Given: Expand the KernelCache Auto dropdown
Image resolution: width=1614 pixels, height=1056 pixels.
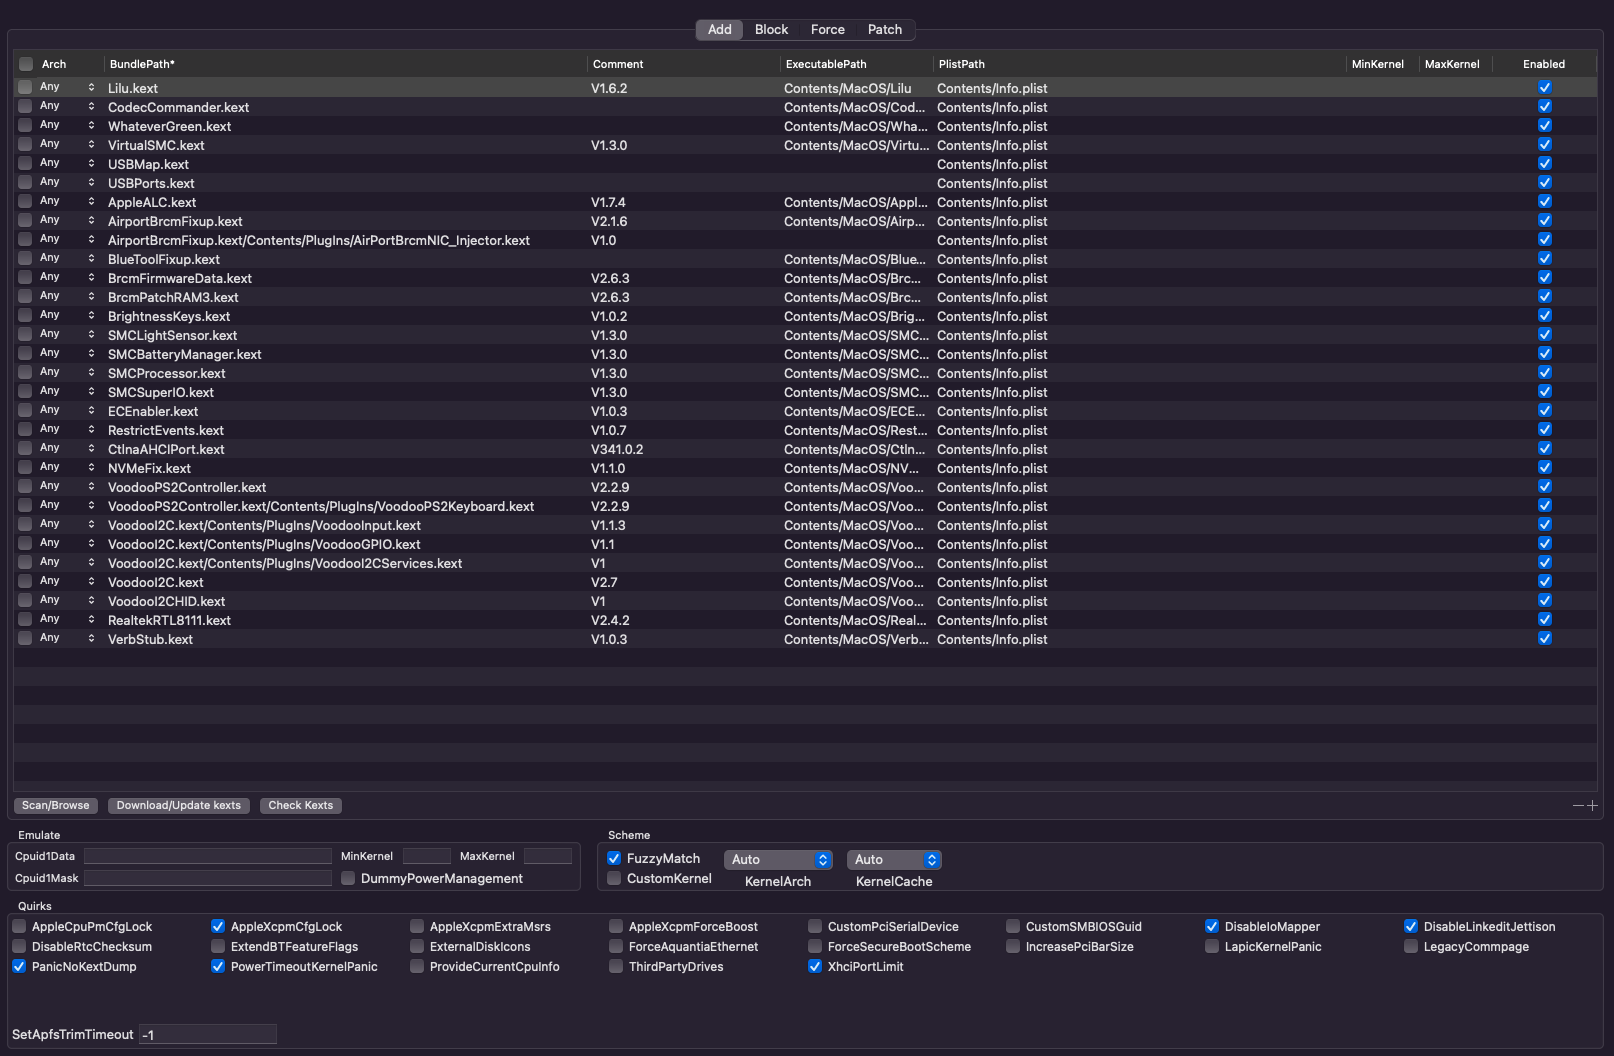Looking at the screenshot, I should [x=893, y=860].
